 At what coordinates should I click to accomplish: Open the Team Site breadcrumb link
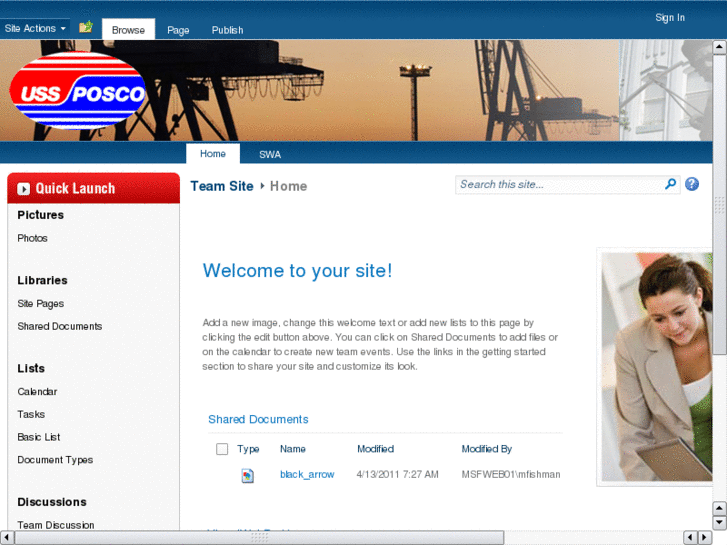tap(222, 186)
